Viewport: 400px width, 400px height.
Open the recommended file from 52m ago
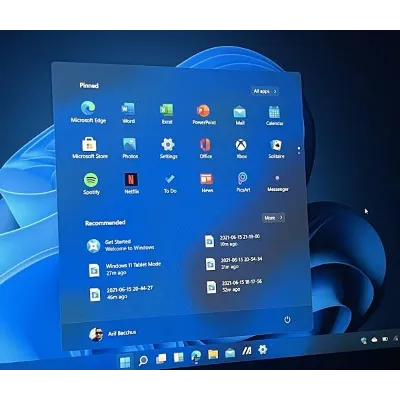(234, 286)
